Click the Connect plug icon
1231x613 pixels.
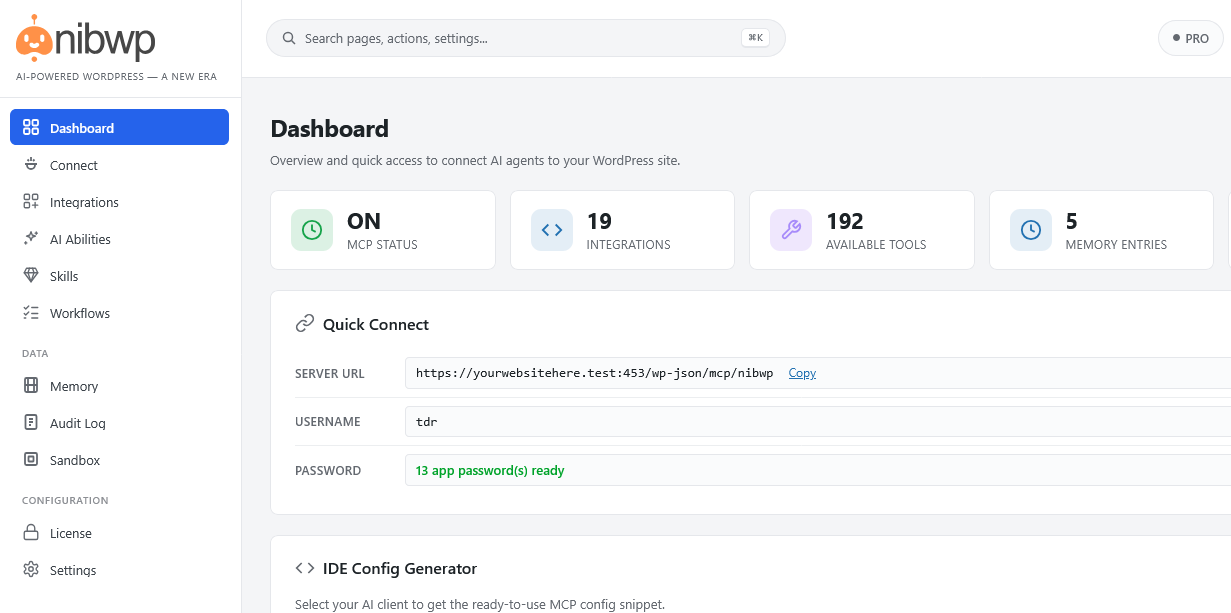(31, 165)
